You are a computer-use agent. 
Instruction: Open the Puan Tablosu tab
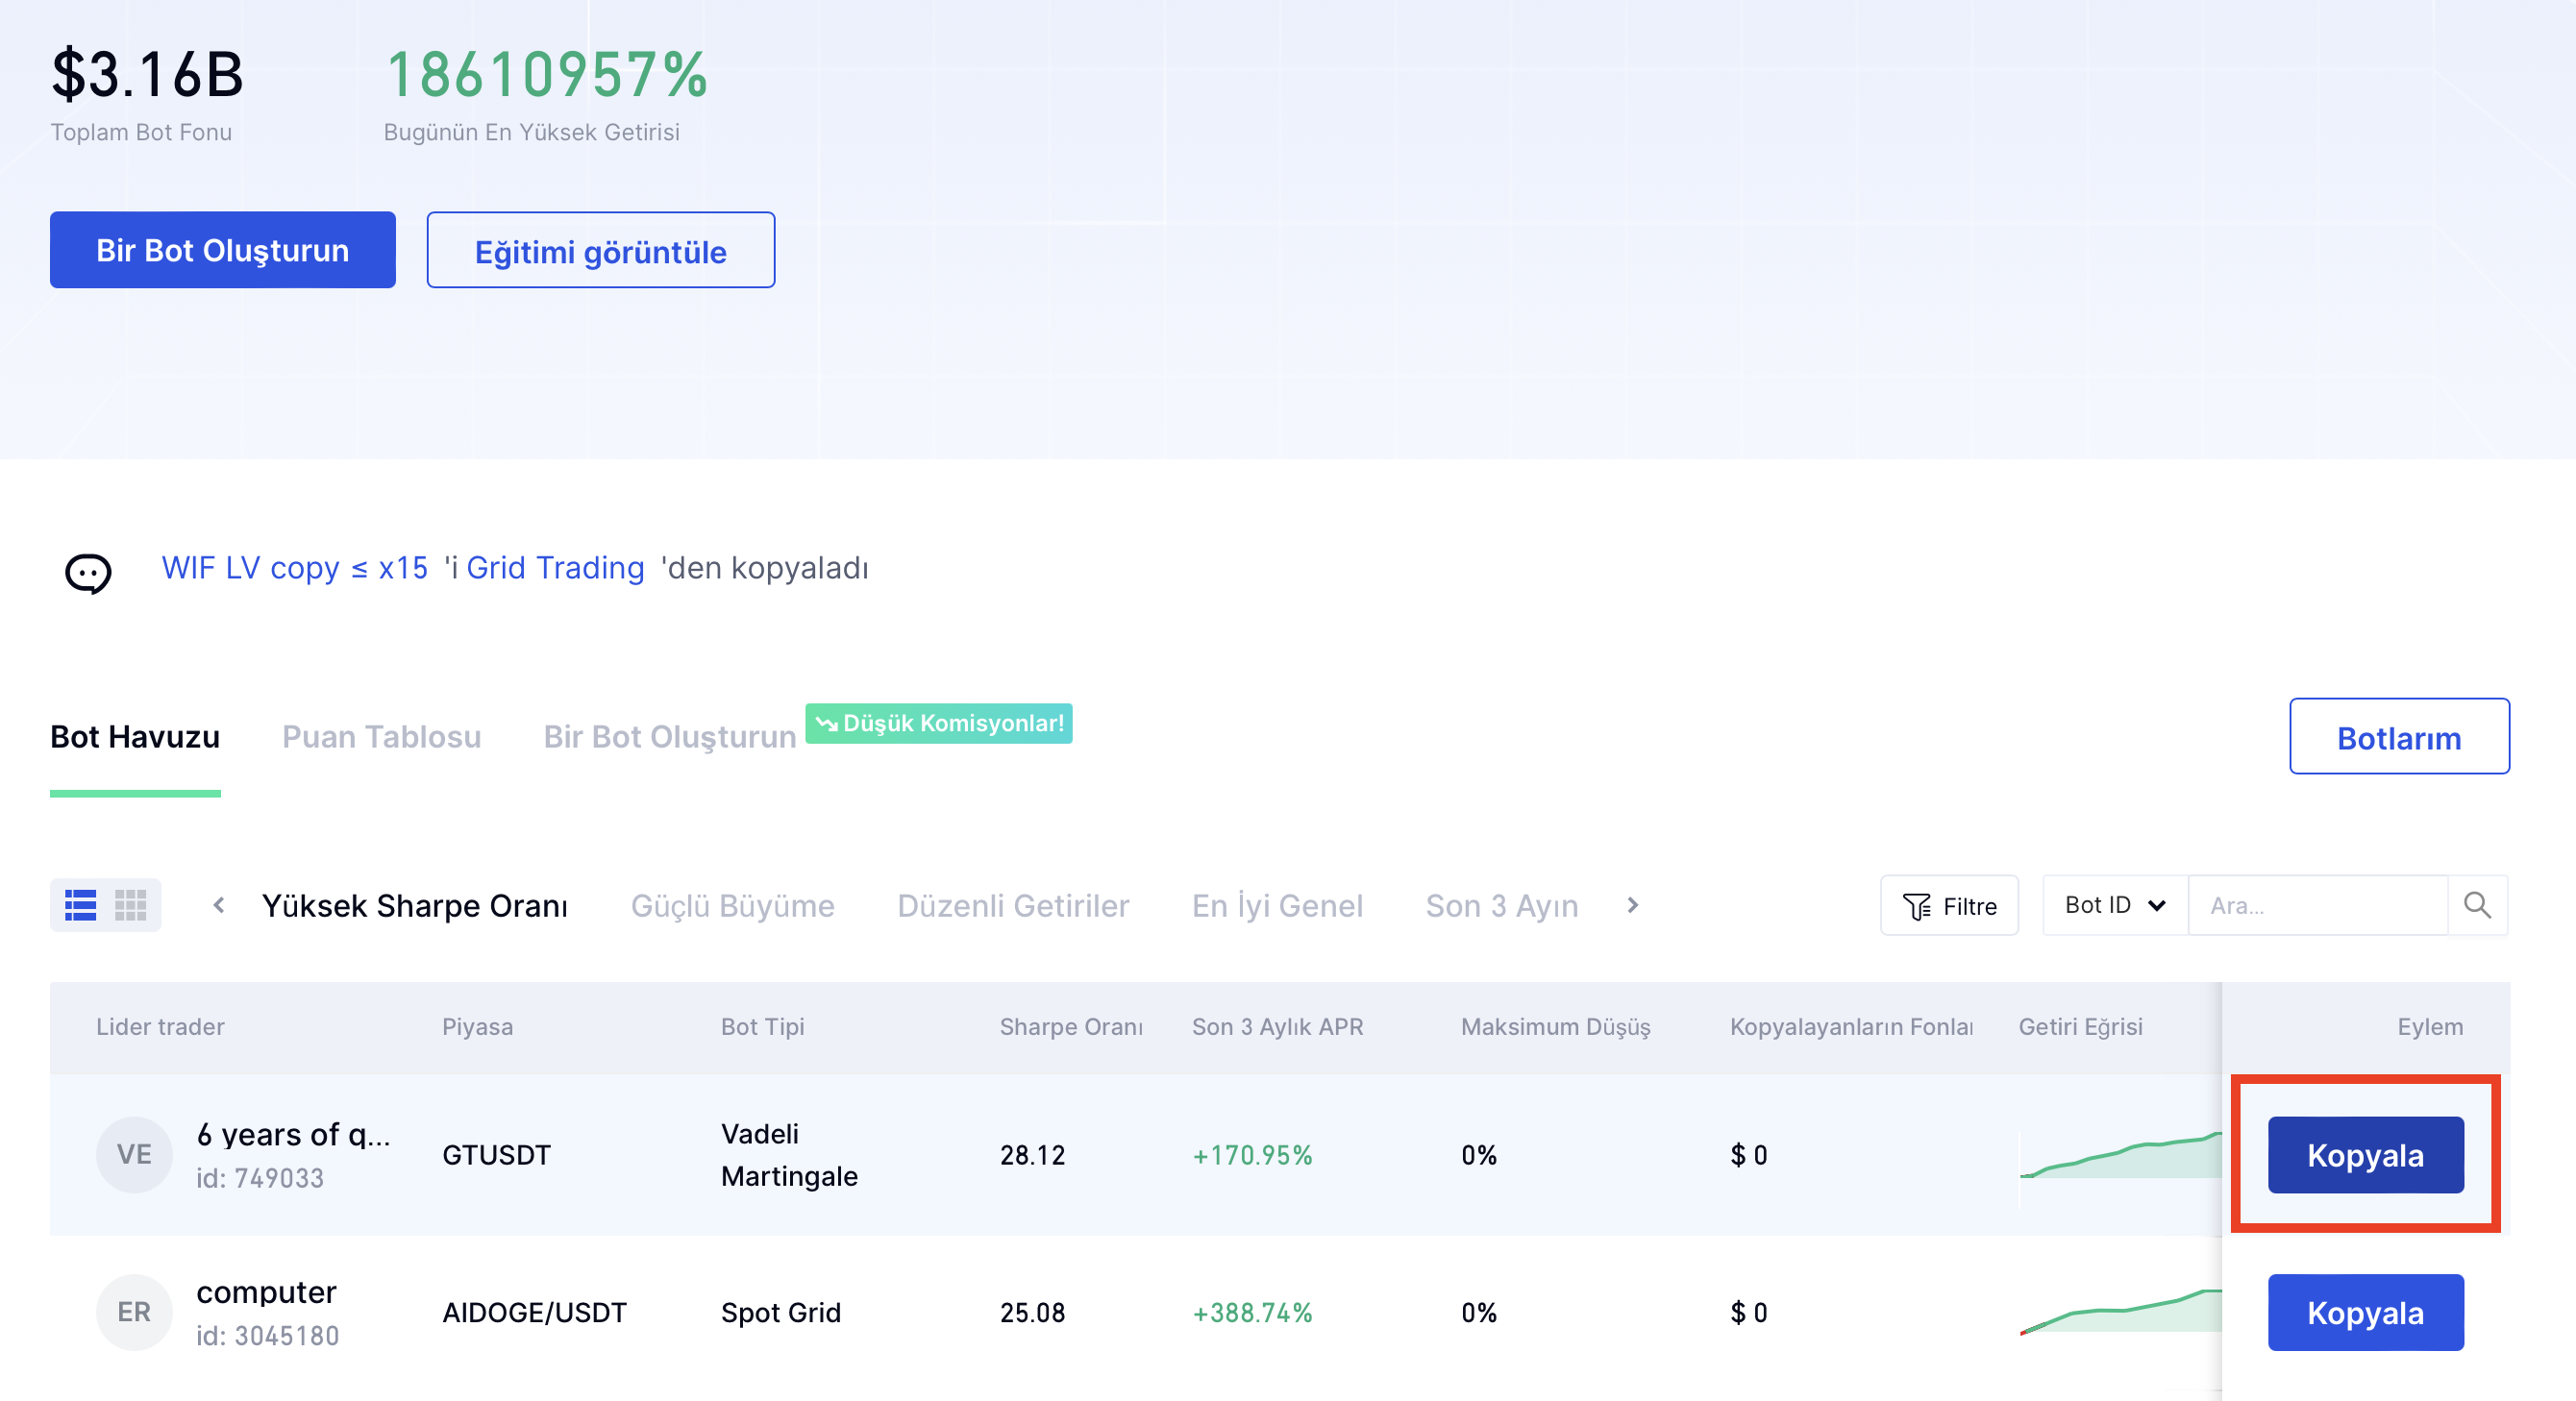tap(381, 737)
